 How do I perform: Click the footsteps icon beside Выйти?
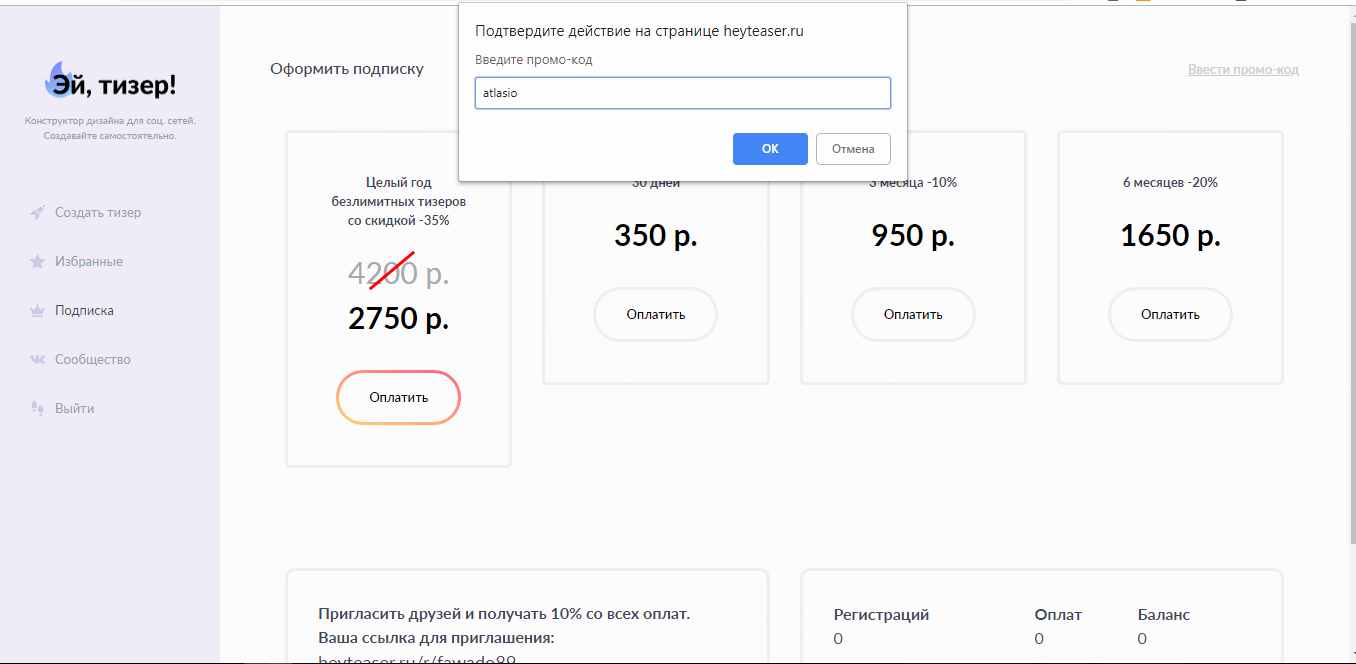37,408
